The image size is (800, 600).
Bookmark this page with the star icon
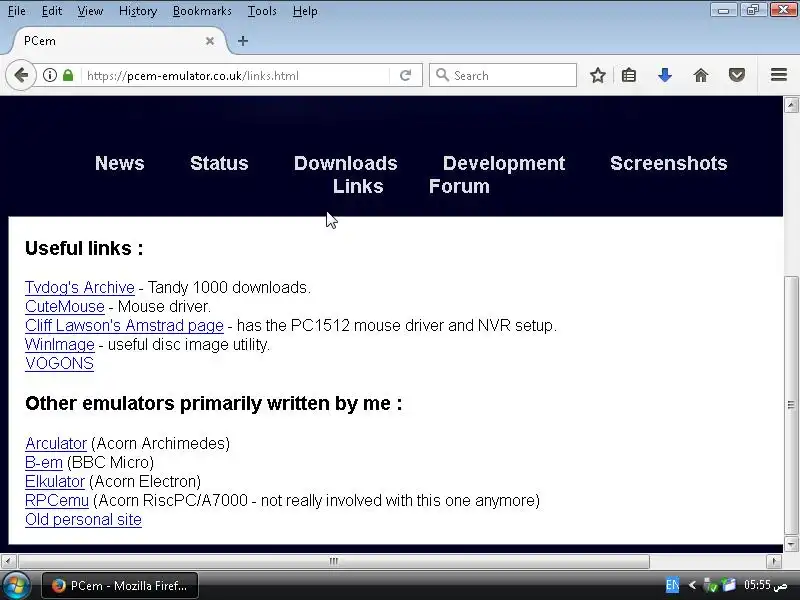[597, 76]
